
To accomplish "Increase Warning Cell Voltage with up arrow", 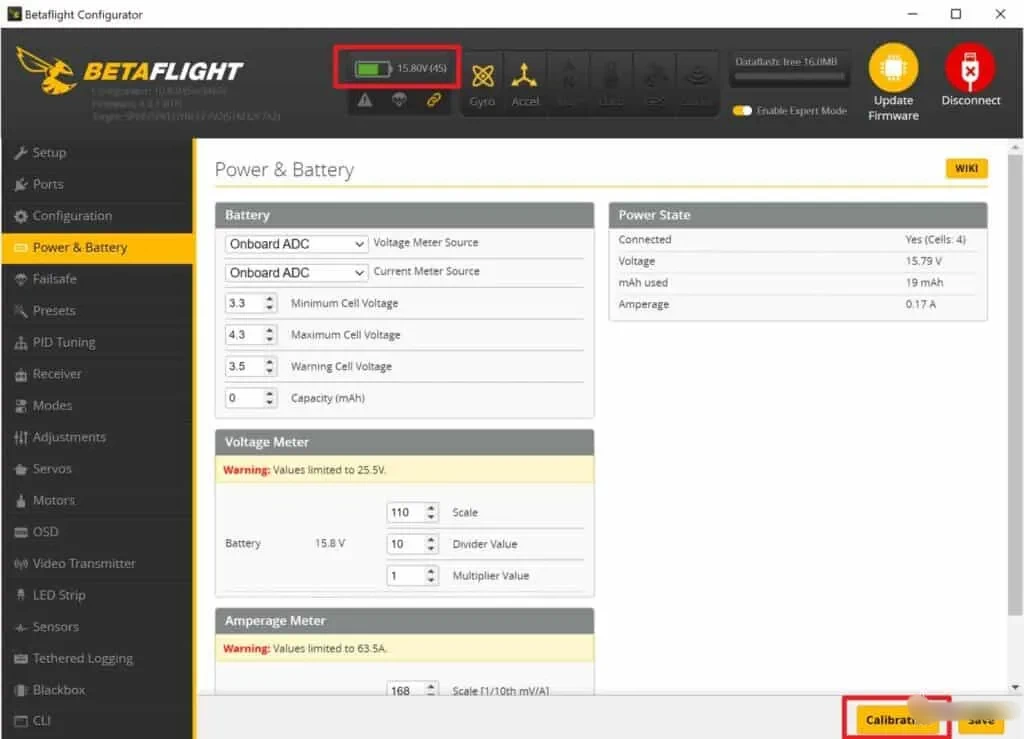I will coord(270,362).
